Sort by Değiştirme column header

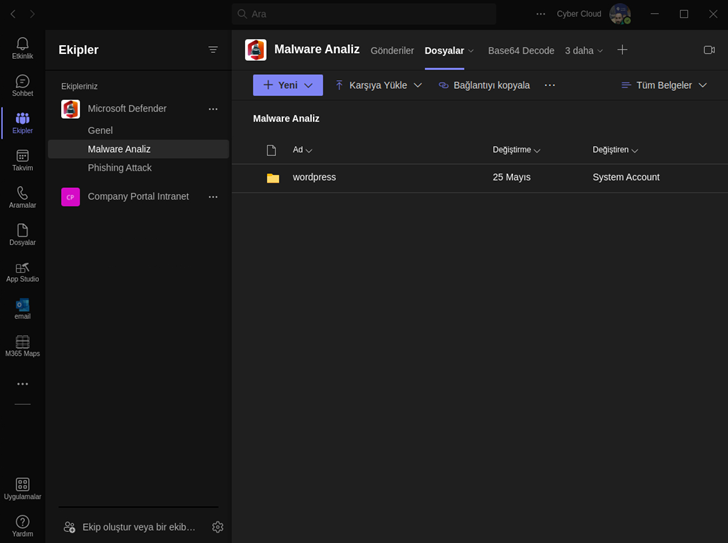(x=516, y=150)
